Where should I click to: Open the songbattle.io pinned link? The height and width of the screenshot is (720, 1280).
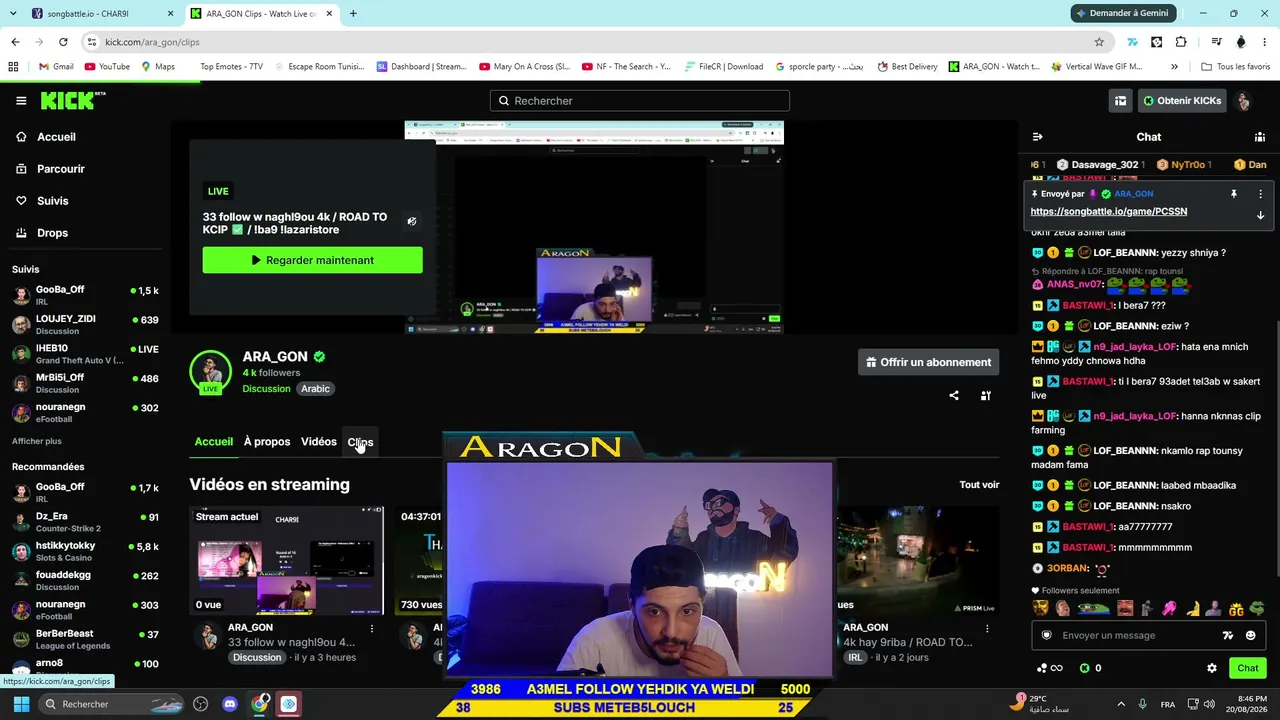[x=1109, y=212]
